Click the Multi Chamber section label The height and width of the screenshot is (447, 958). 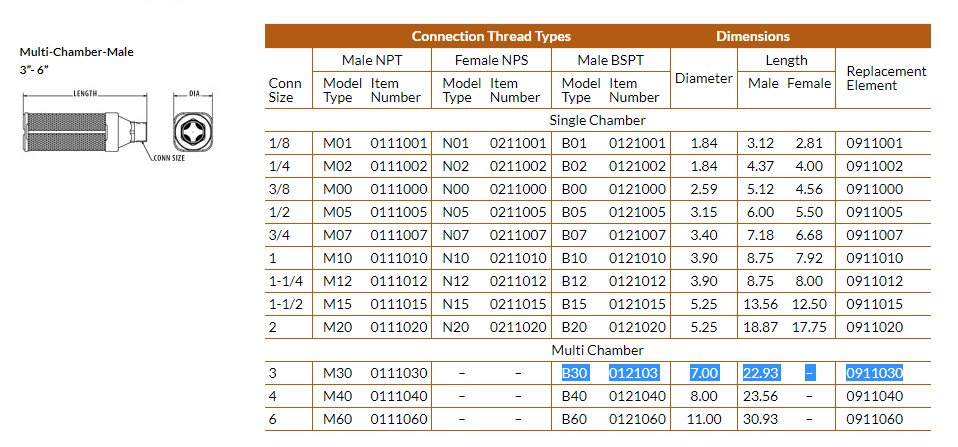pos(598,351)
